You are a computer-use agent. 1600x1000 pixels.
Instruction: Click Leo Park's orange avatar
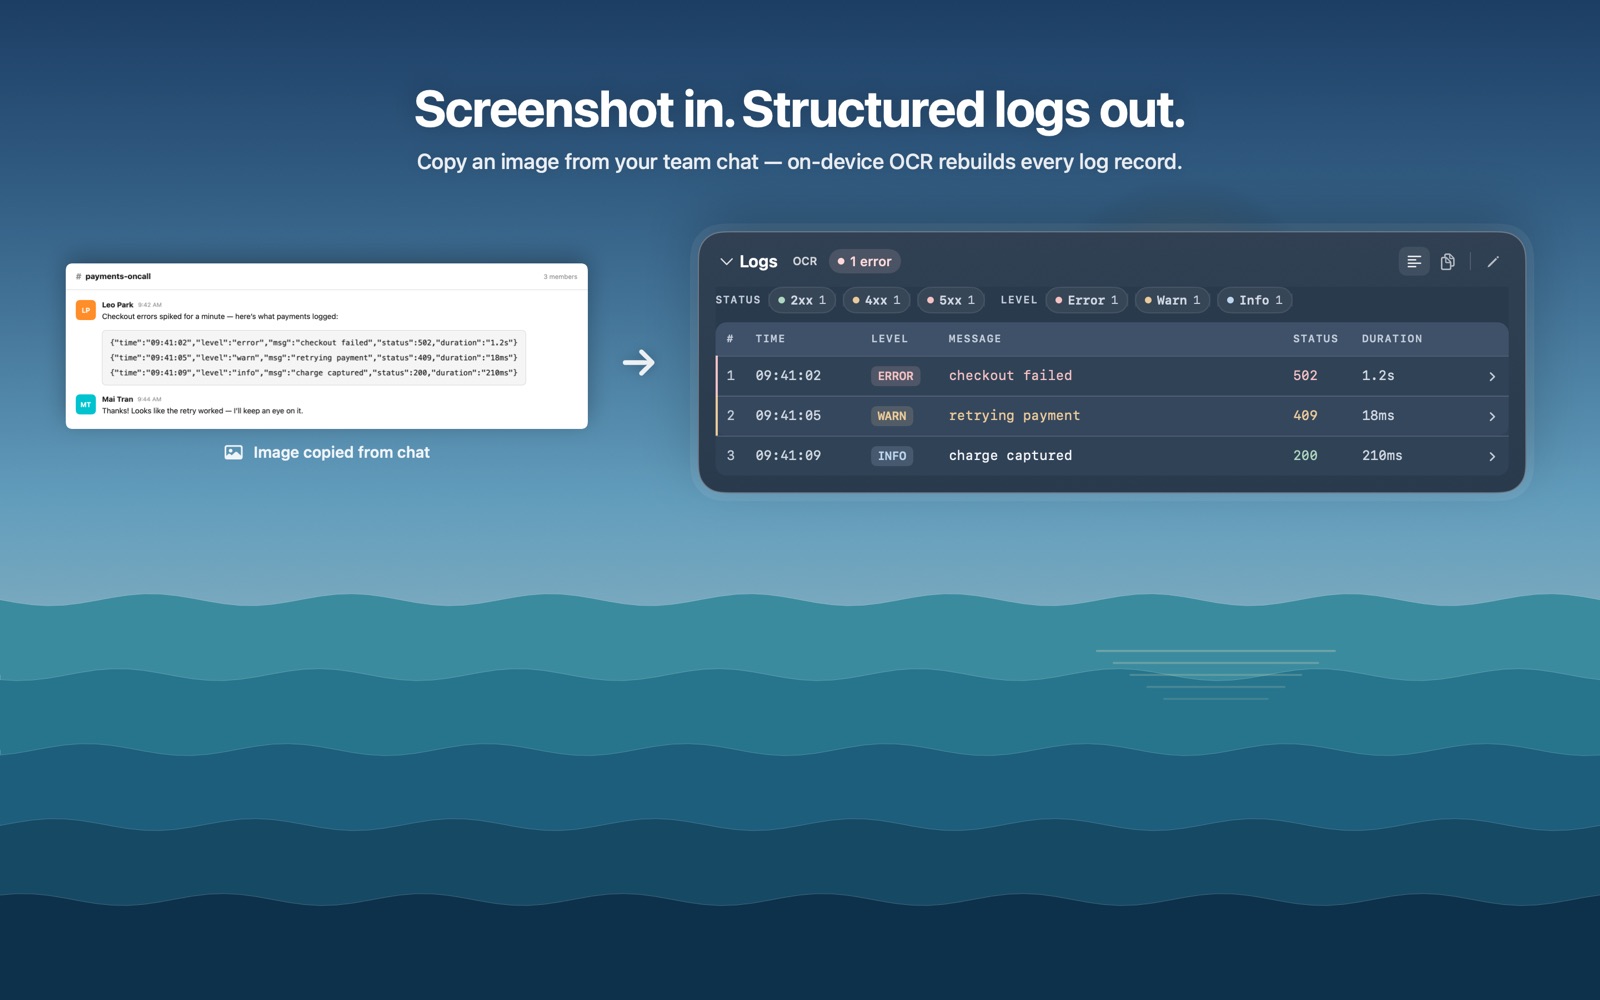(x=86, y=310)
